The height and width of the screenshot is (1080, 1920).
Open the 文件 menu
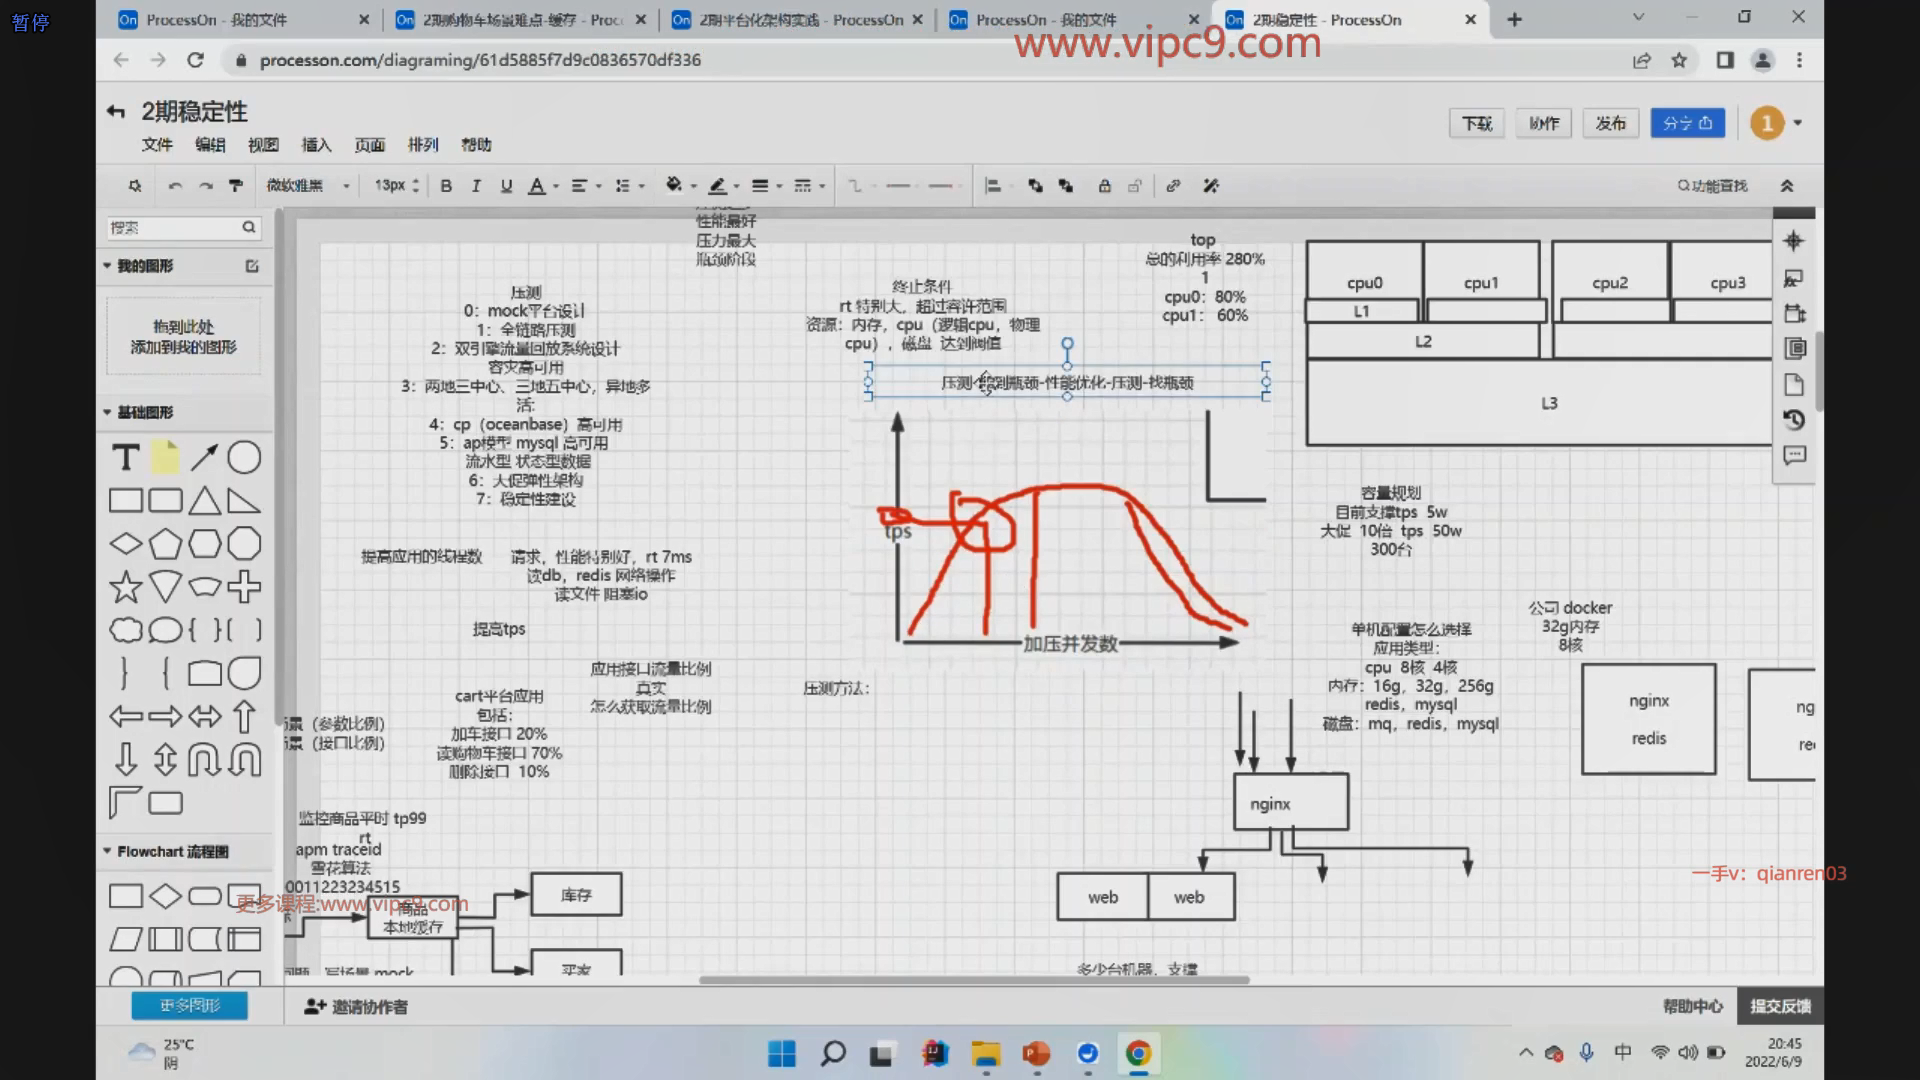157,145
